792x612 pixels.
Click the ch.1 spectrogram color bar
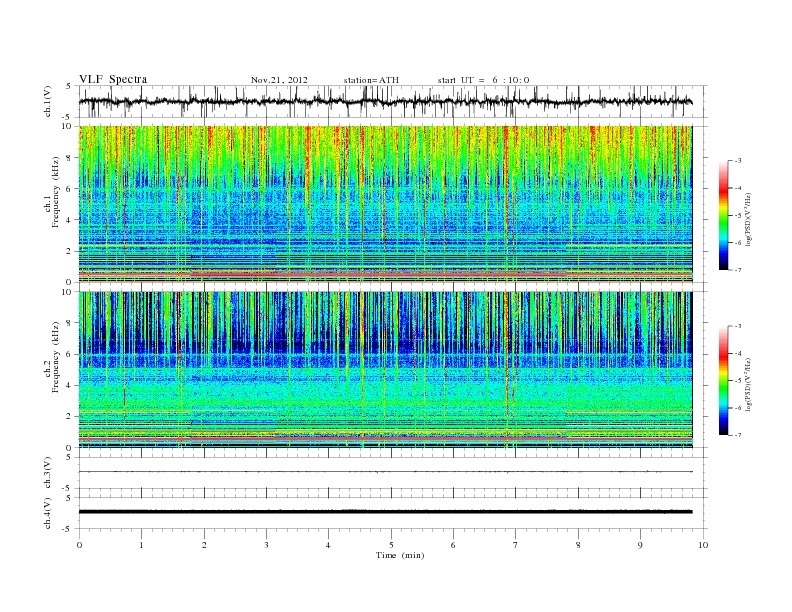point(723,216)
